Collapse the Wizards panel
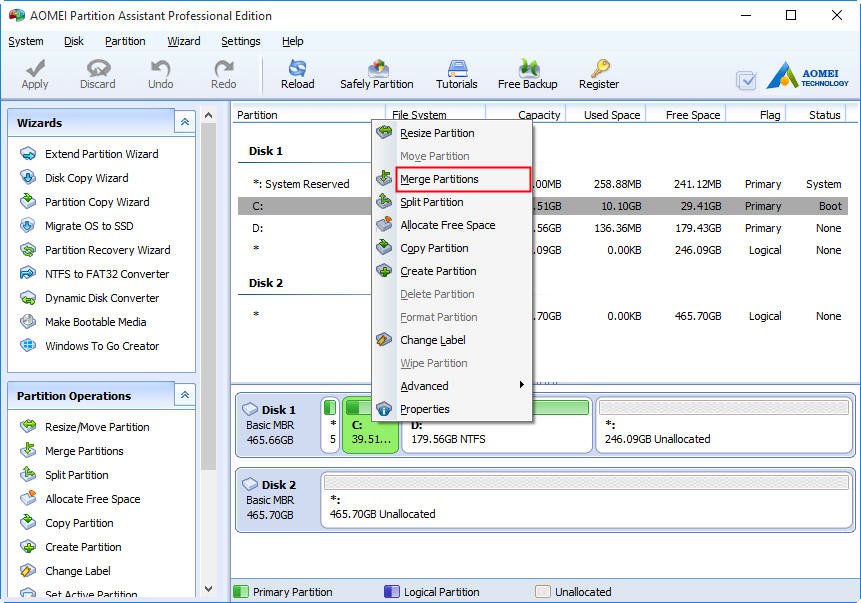 click(184, 121)
